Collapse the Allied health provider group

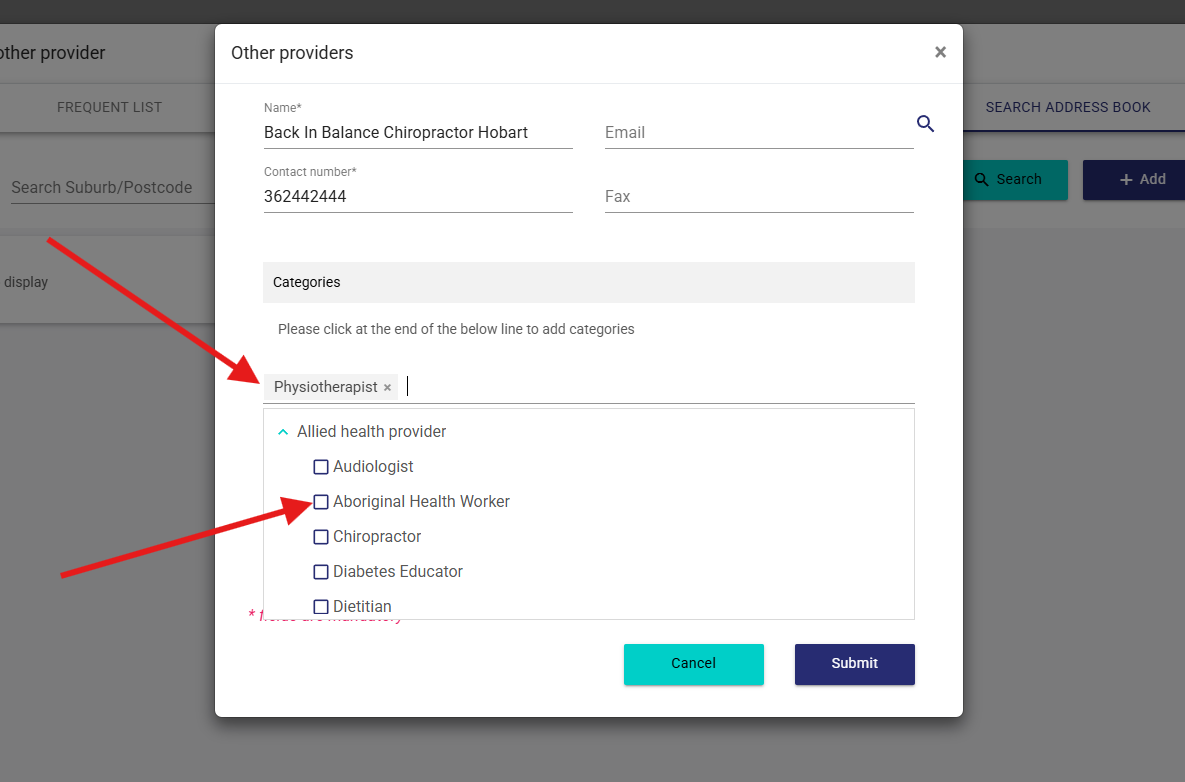tap(283, 432)
